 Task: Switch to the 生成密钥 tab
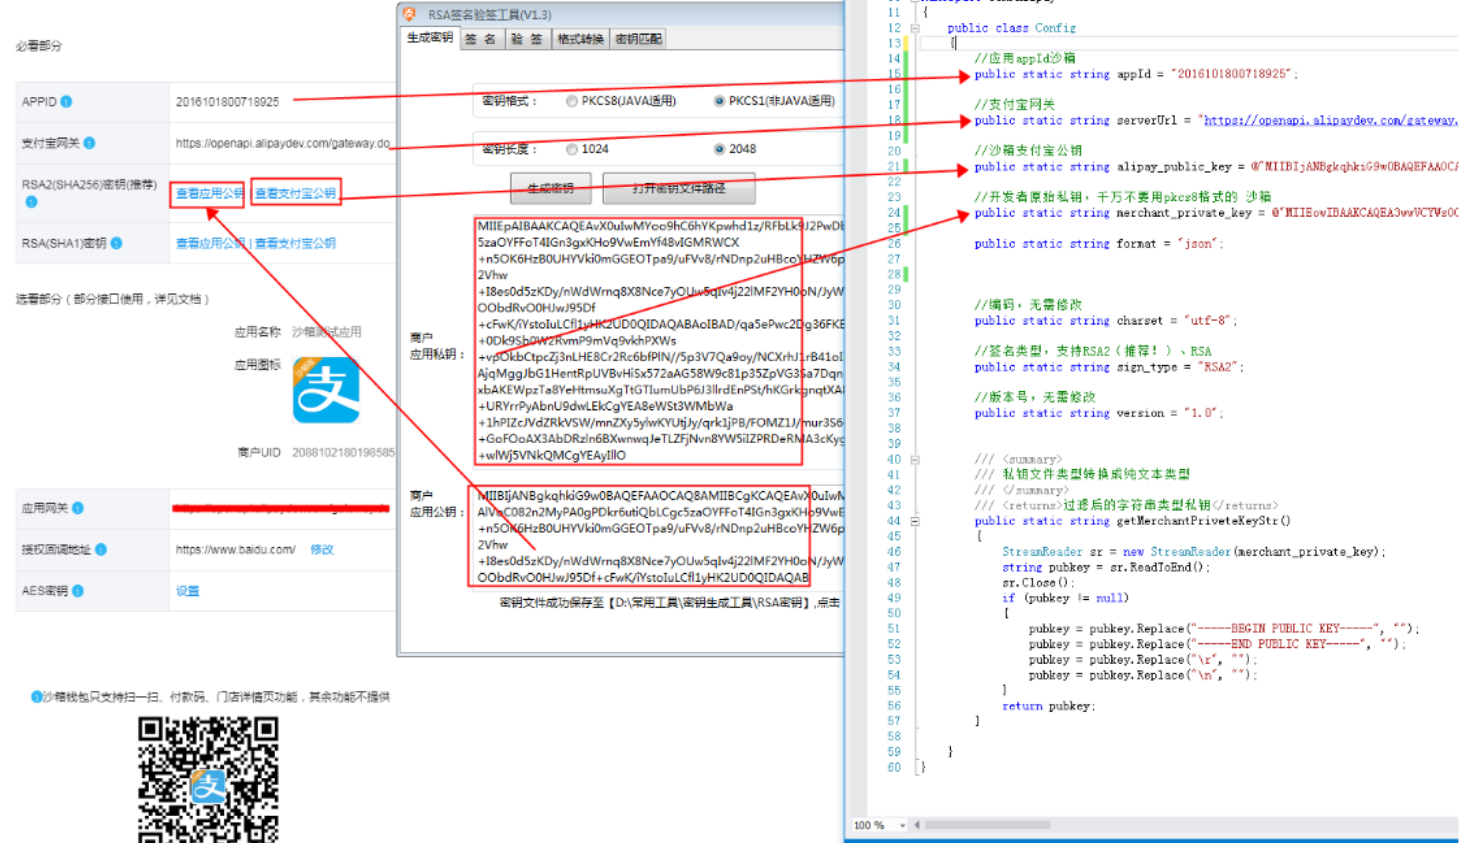(429, 38)
